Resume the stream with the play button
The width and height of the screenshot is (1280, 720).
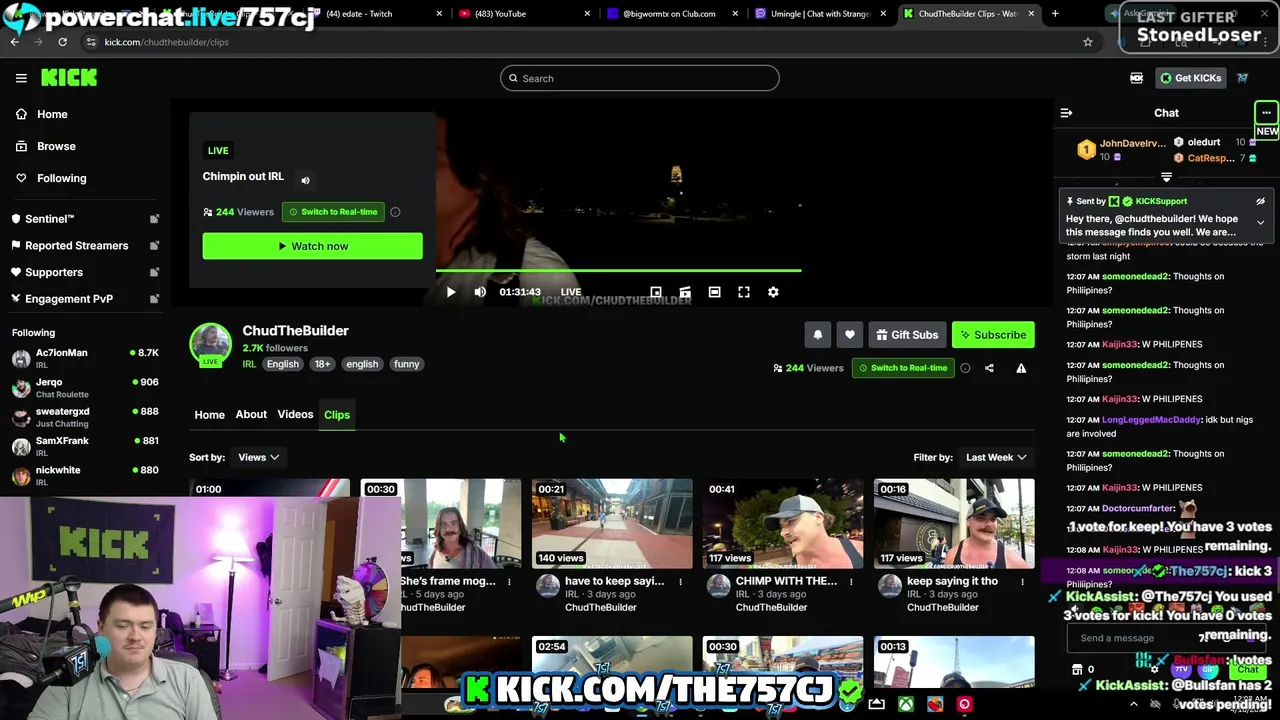(x=451, y=292)
